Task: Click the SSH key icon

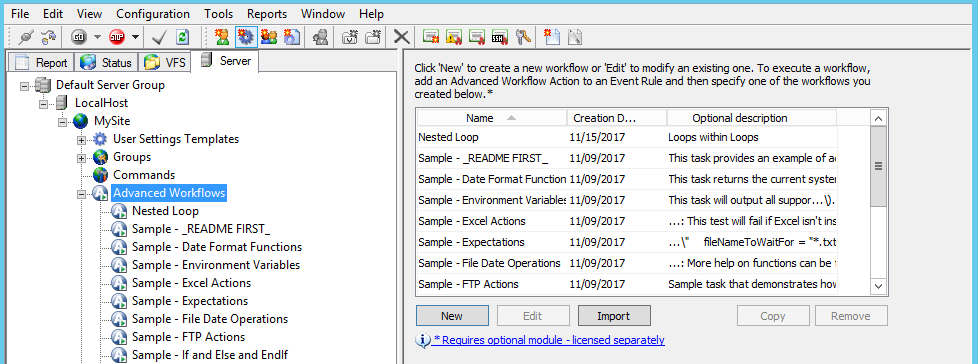Action: (x=500, y=37)
